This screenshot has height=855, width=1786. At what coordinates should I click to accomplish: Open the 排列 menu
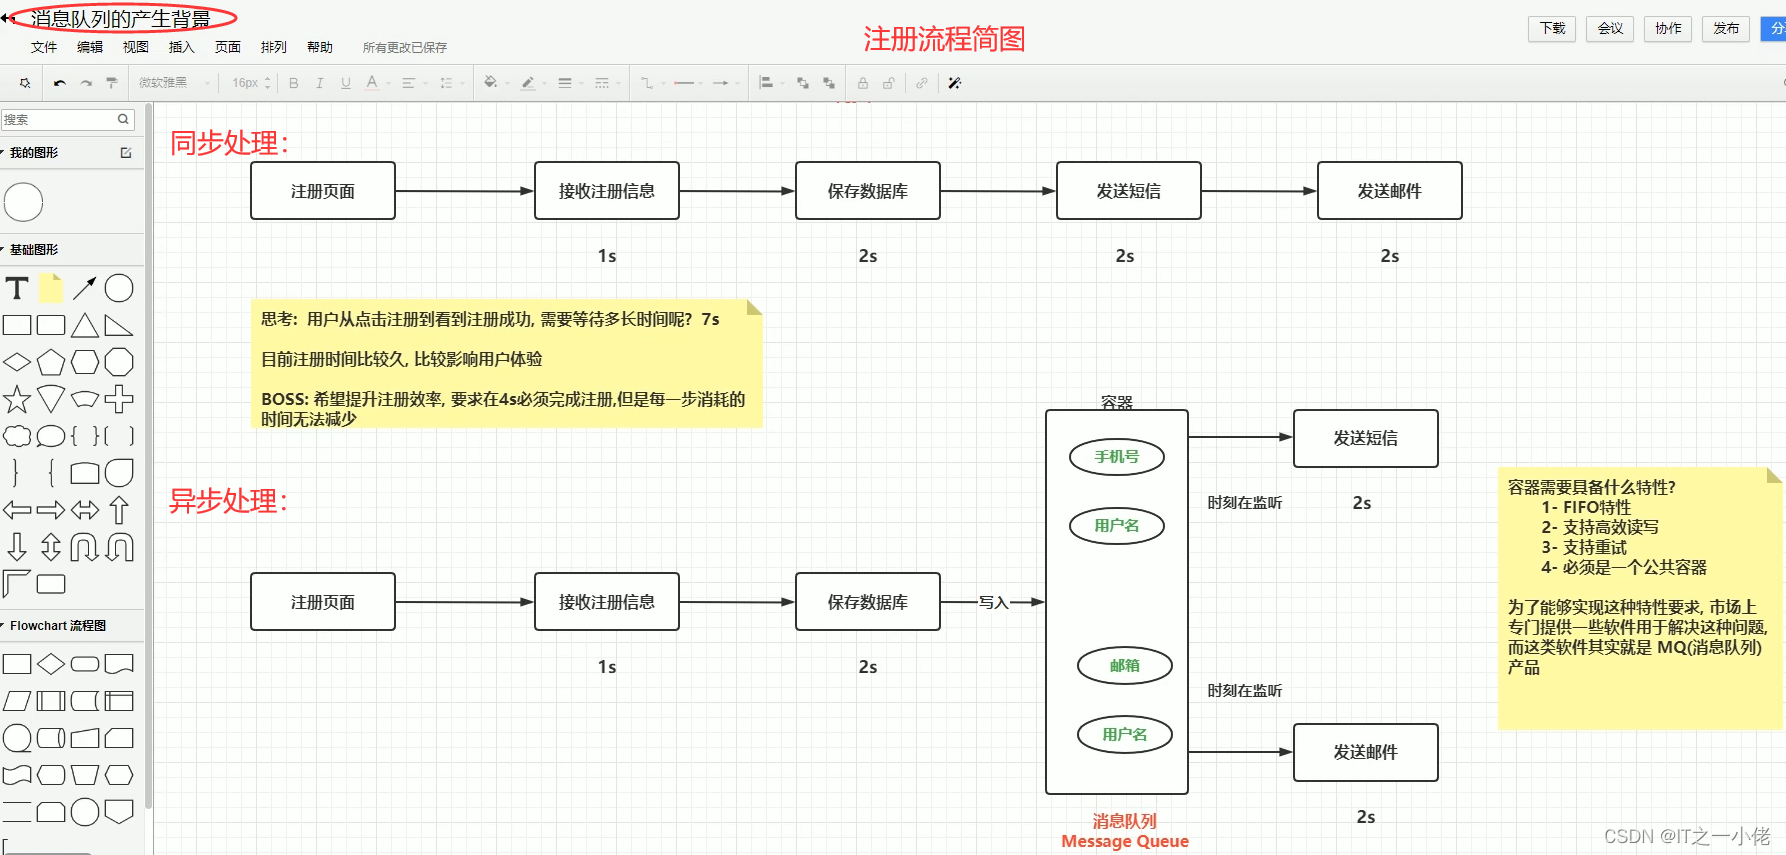pos(274,47)
